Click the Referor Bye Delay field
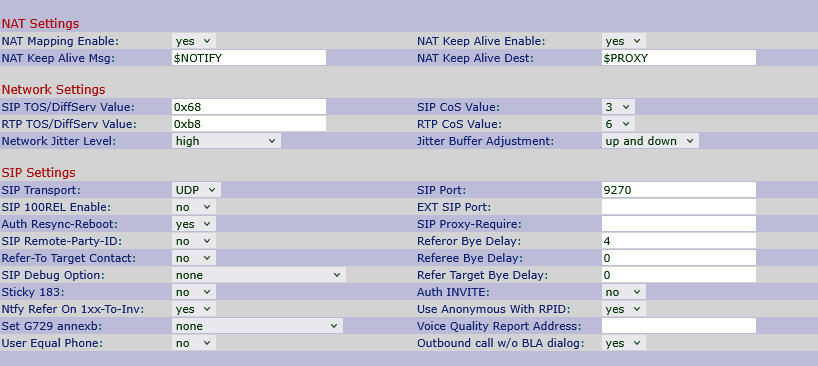 [679, 241]
